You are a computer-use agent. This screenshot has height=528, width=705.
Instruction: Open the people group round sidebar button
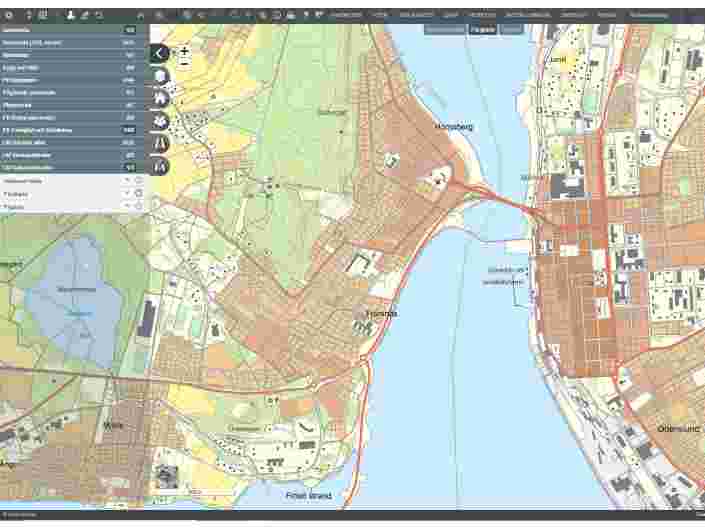(x=160, y=120)
